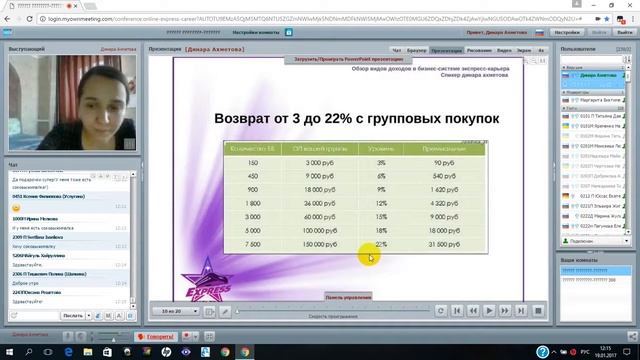Click the smiley emoji in chat
Viewport: 640px width, 360px height.
point(16,208)
